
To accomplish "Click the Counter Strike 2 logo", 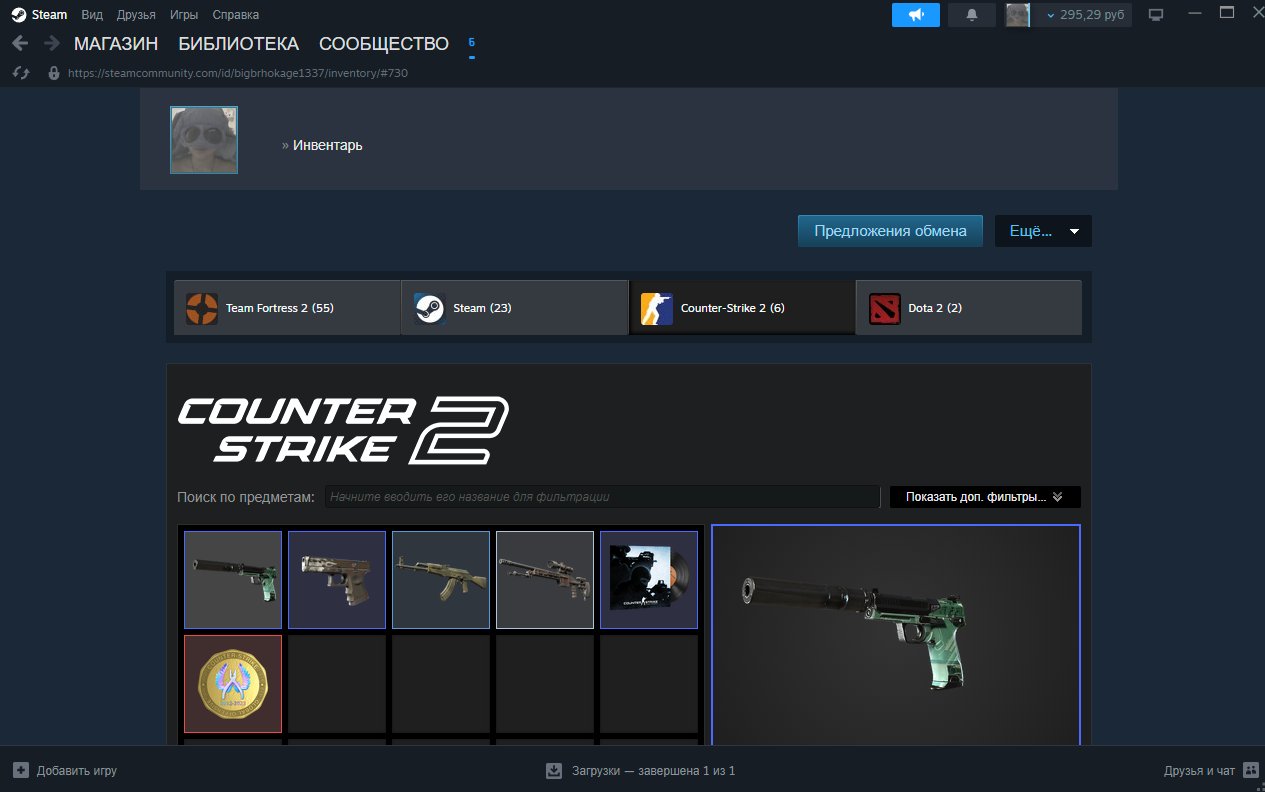I will tap(343, 430).
